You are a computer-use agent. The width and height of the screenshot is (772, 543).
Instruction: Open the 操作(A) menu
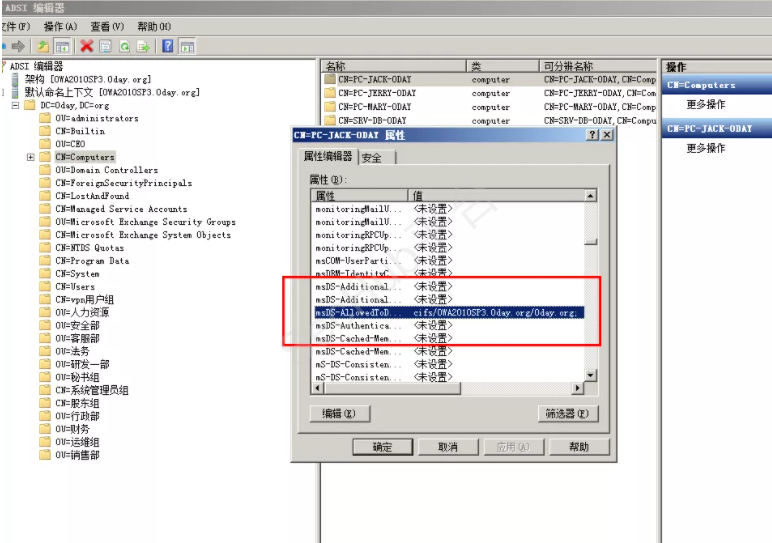pos(60,26)
